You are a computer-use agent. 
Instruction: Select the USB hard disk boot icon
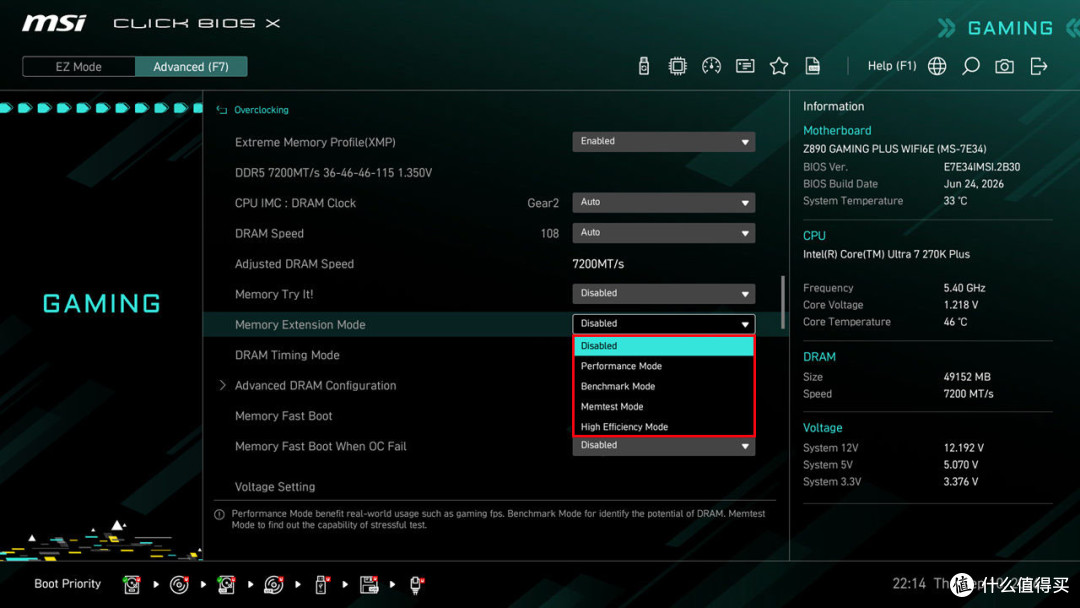coord(226,585)
